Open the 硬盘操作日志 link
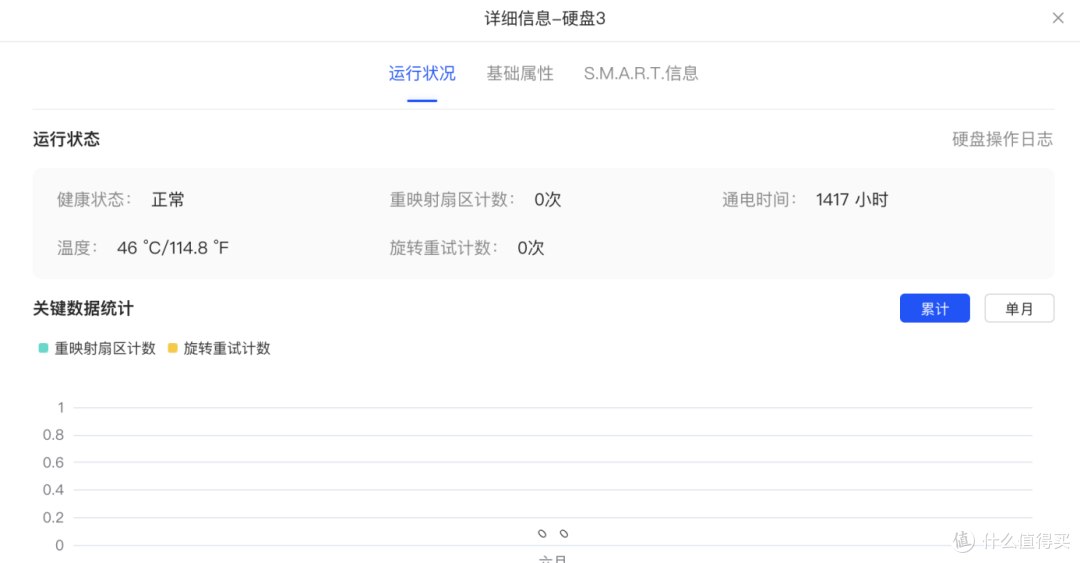Image resolution: width=1080 pixels, height=563 pixels. [1002, 140]
